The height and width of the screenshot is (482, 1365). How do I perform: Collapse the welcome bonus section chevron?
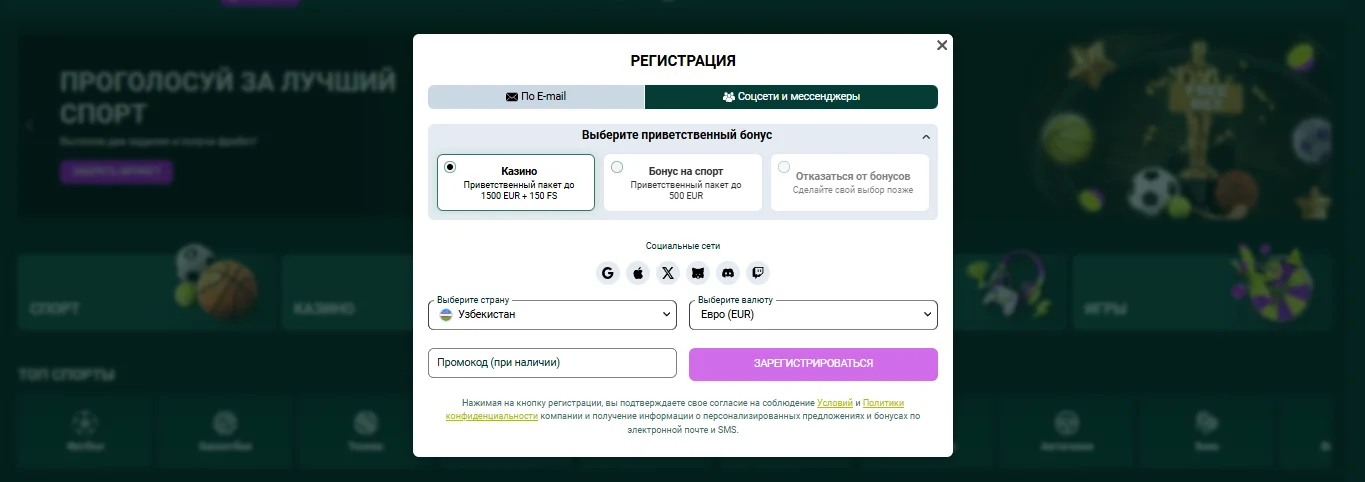[926, 137]
